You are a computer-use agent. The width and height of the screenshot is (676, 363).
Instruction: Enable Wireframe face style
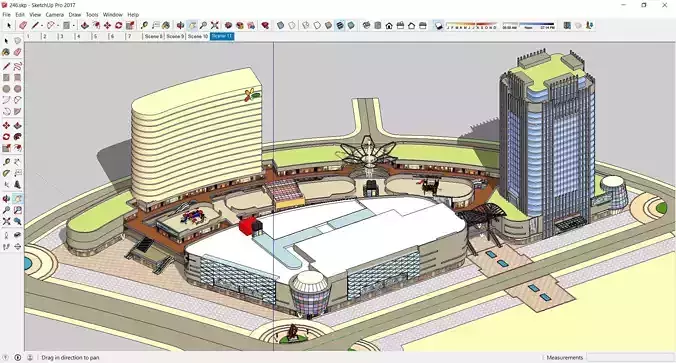pyautogui.click(x=306, y=25)
